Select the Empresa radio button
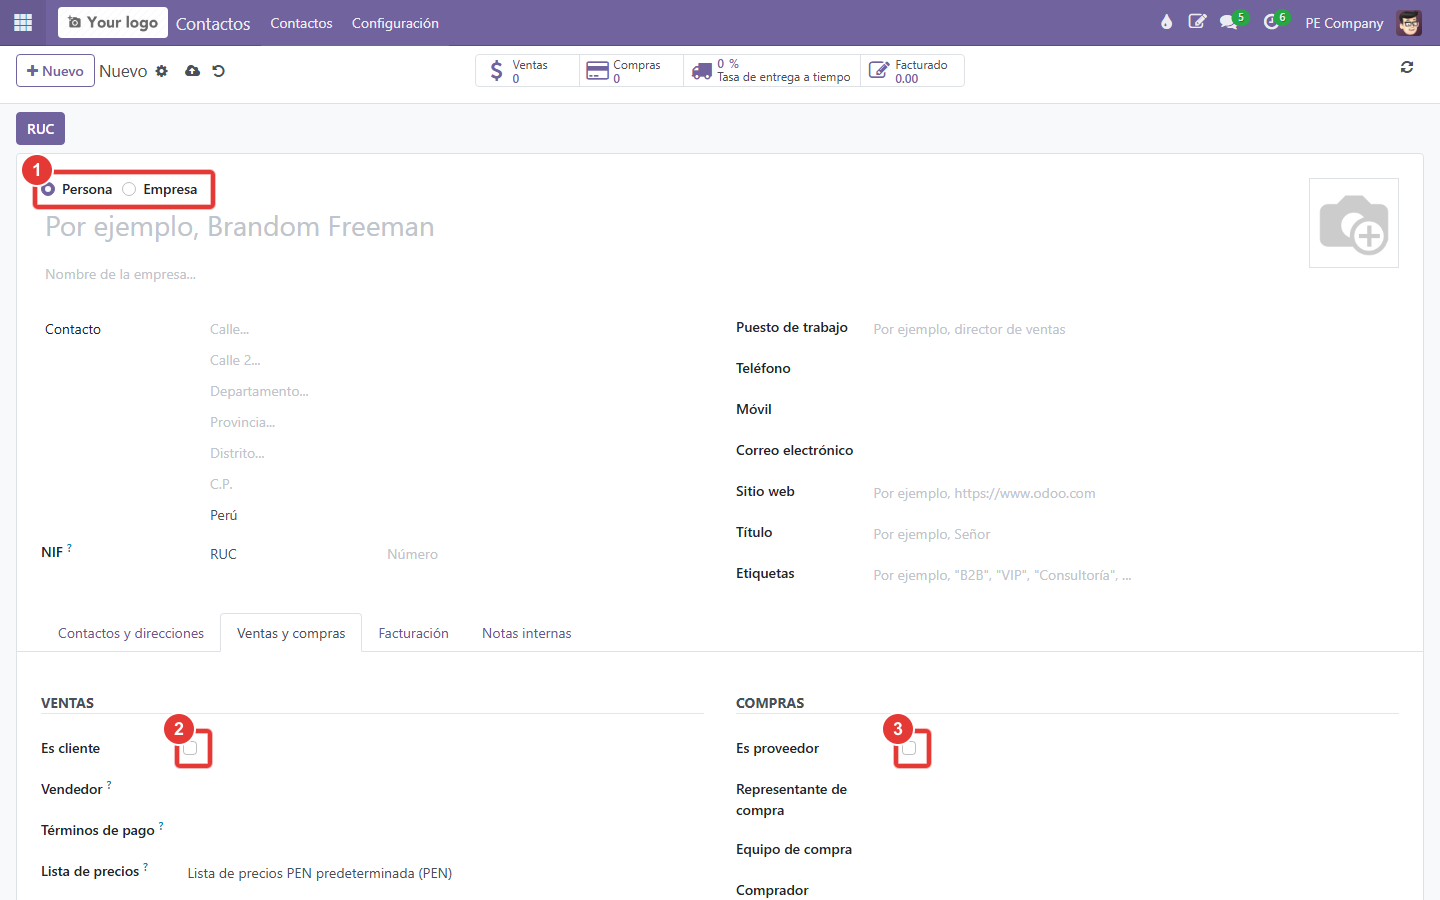This screenshot has width=1440, height=900. [x=129, y=189]
